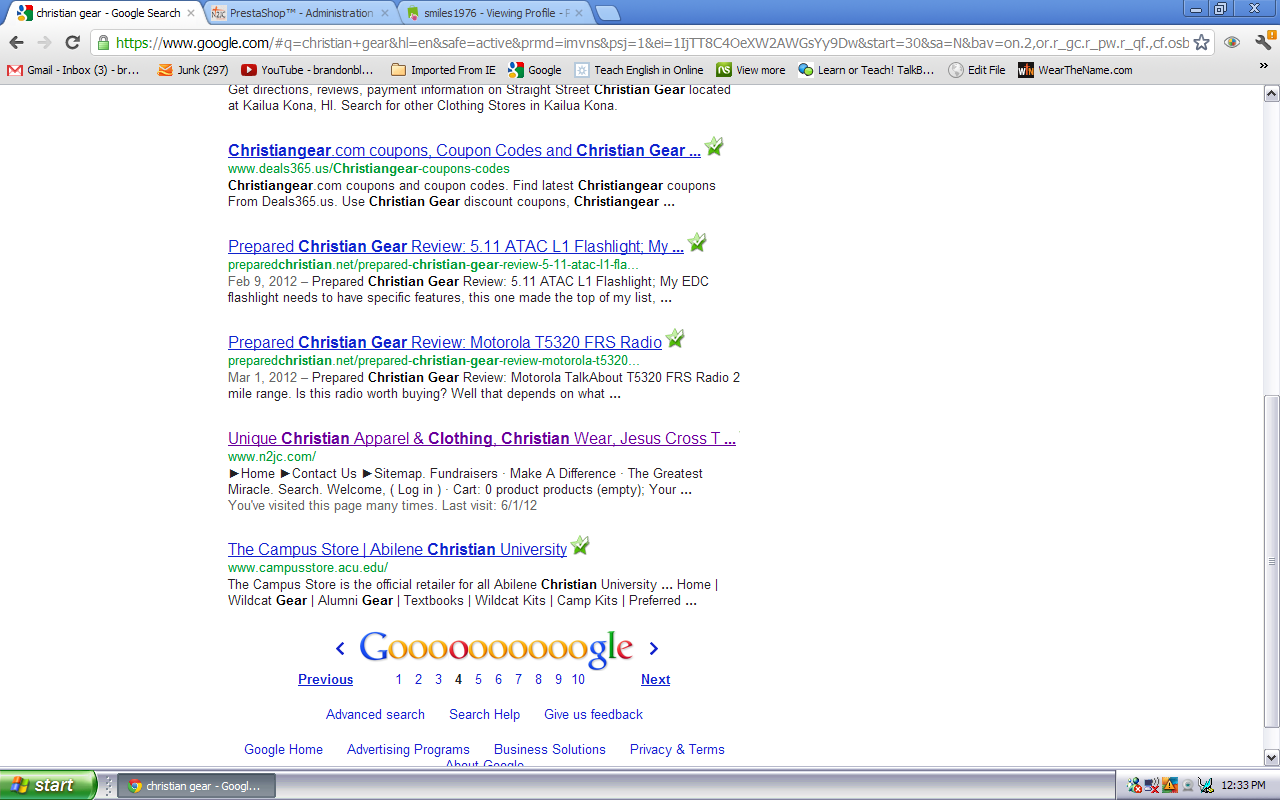This screenshot has width=1280, height=800.
Task: Open the Teach English in Online bookmark
Action: [639, 70]
